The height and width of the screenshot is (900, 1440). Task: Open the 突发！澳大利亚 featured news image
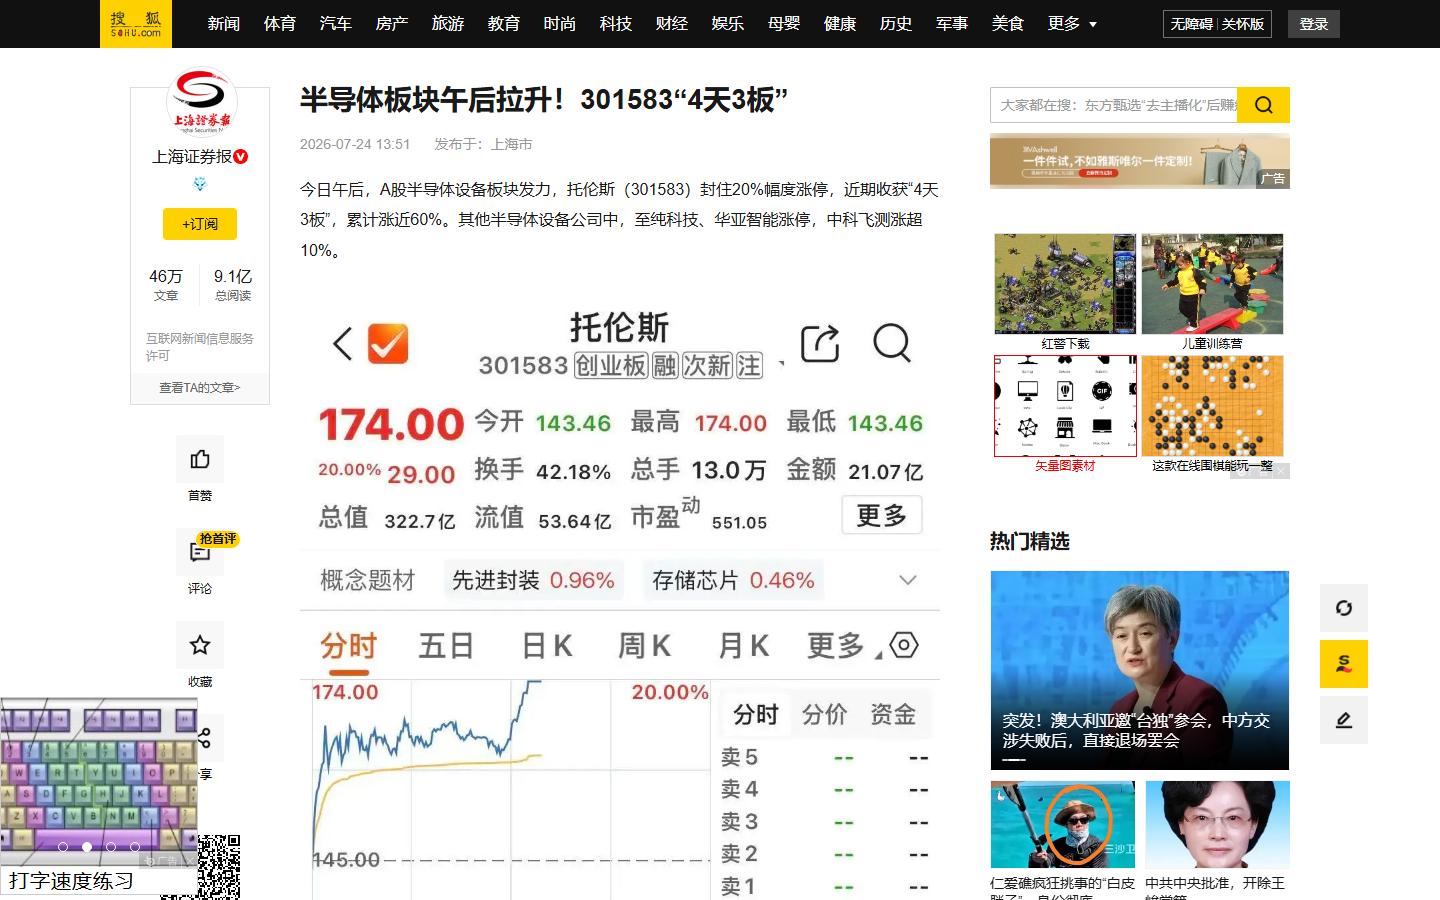tap(1140, 670)
